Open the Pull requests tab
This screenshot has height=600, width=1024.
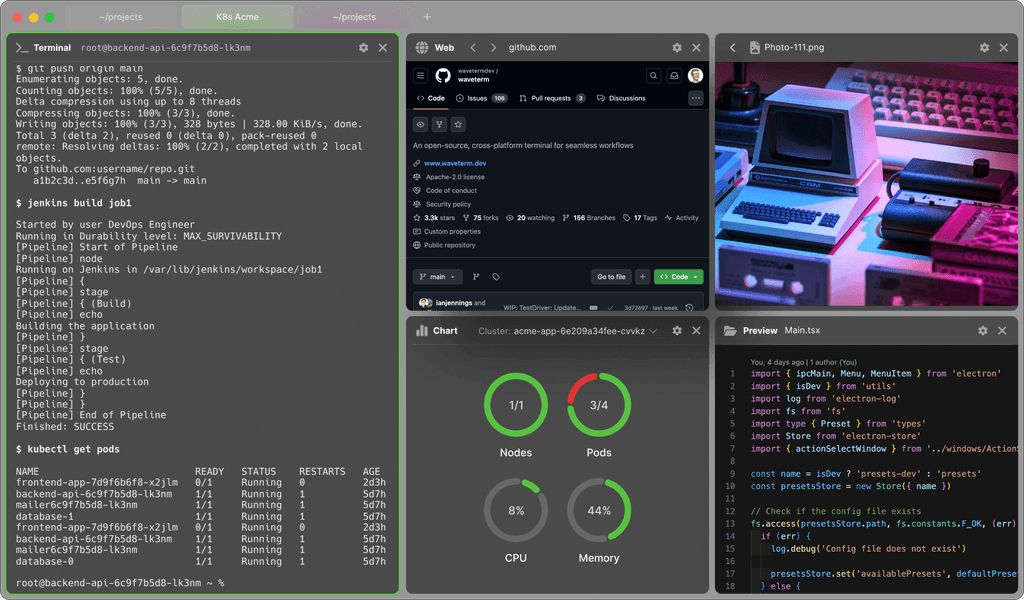551,98
